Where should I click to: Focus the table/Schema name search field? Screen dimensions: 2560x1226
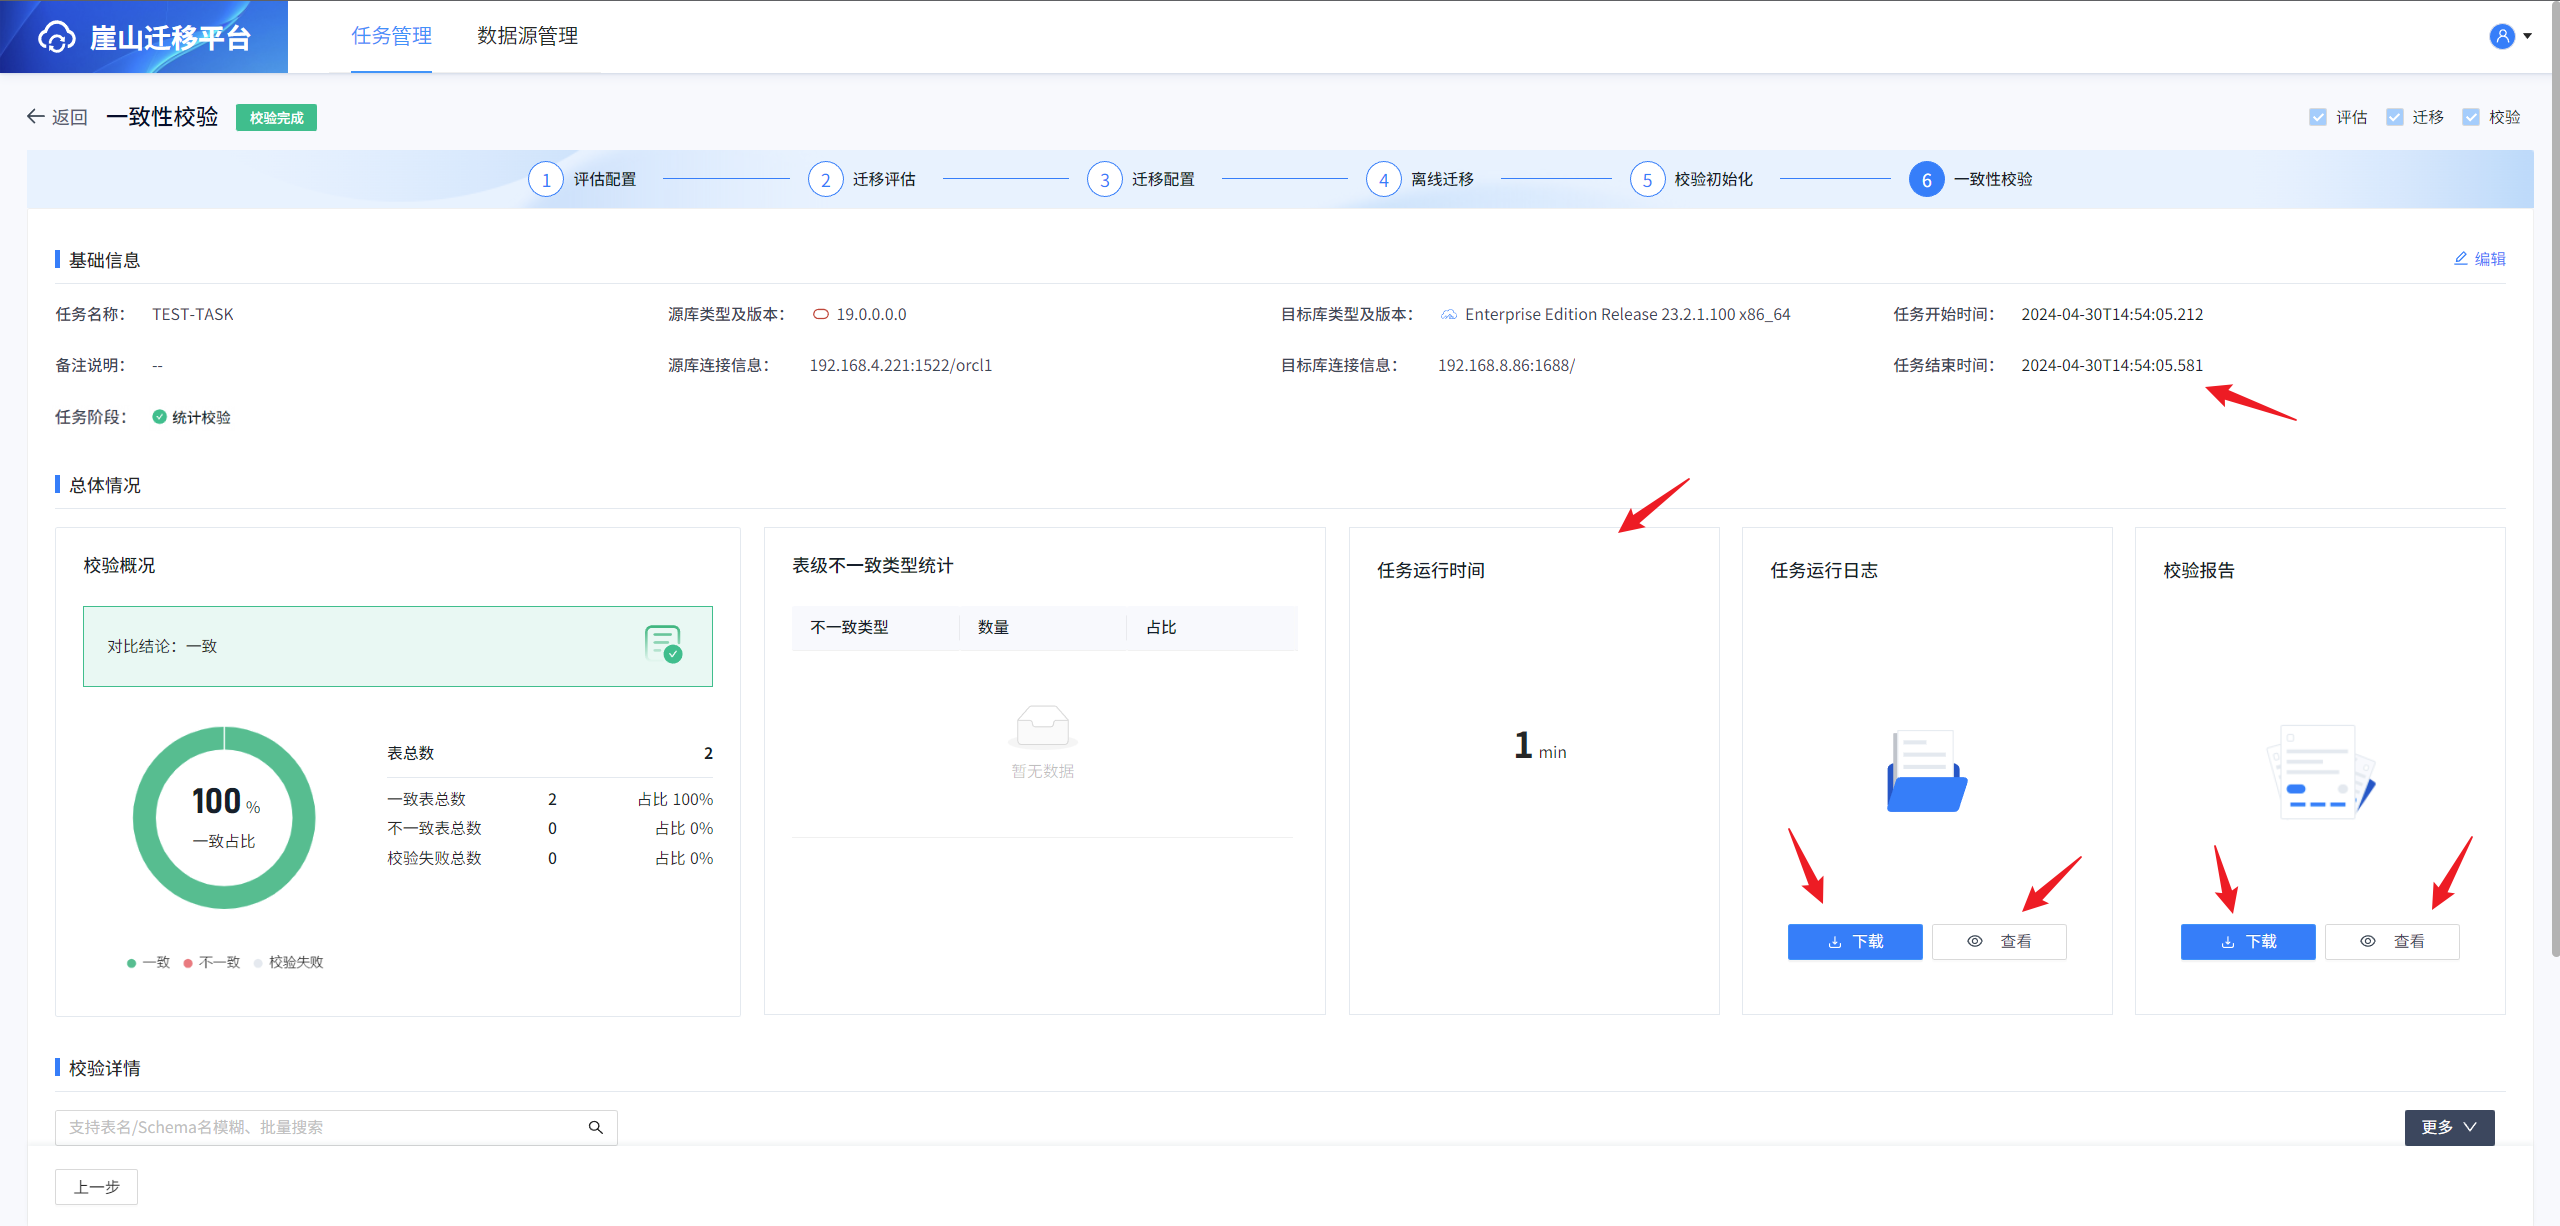click(320, 1127)
